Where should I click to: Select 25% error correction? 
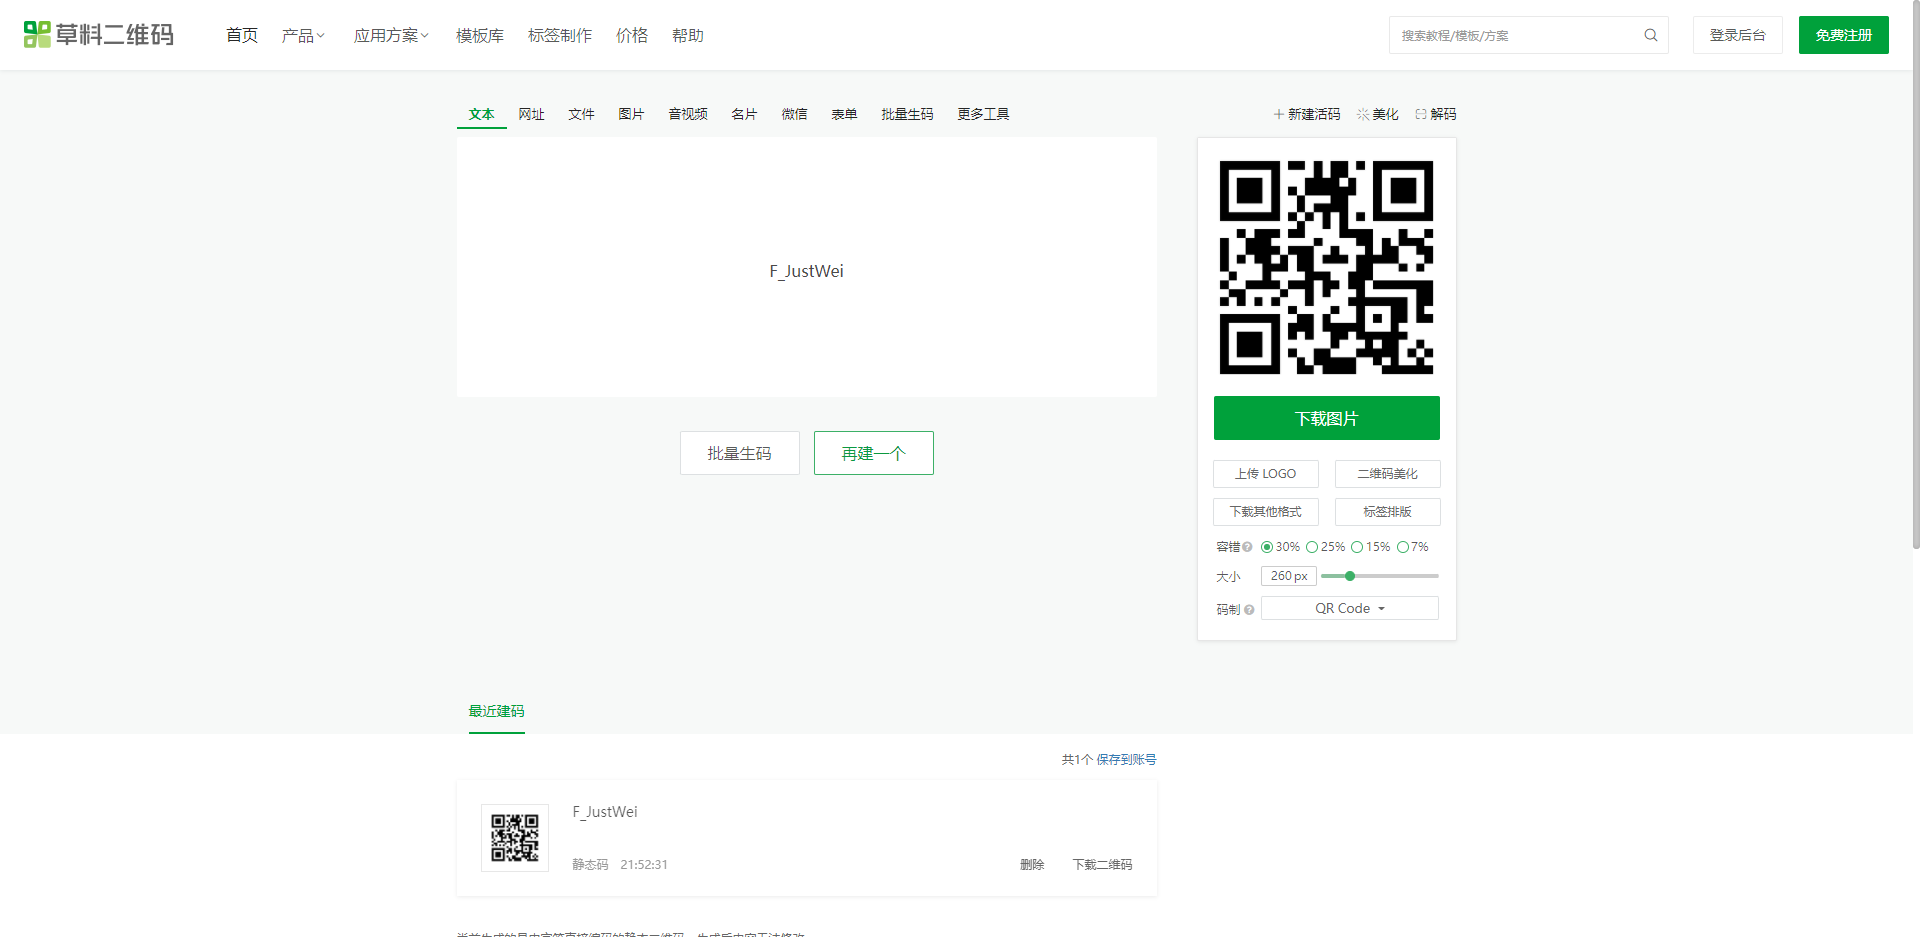(x=1312, y=547)
